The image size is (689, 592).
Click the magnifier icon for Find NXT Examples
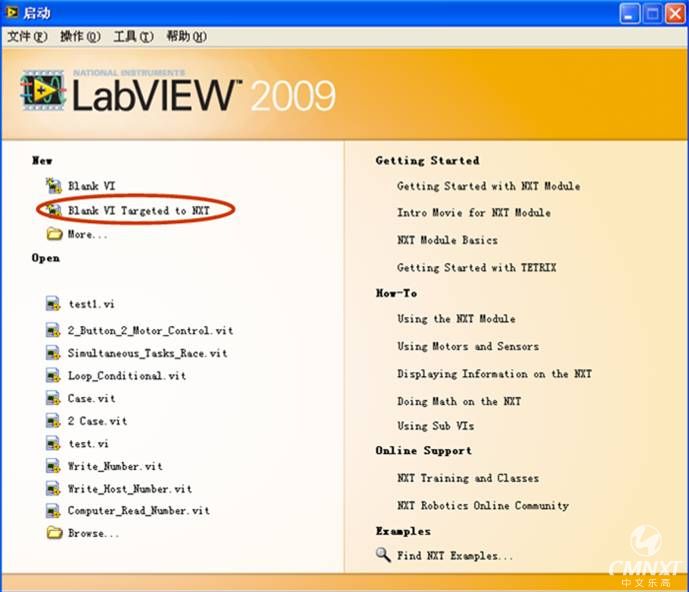pos(383,555)
